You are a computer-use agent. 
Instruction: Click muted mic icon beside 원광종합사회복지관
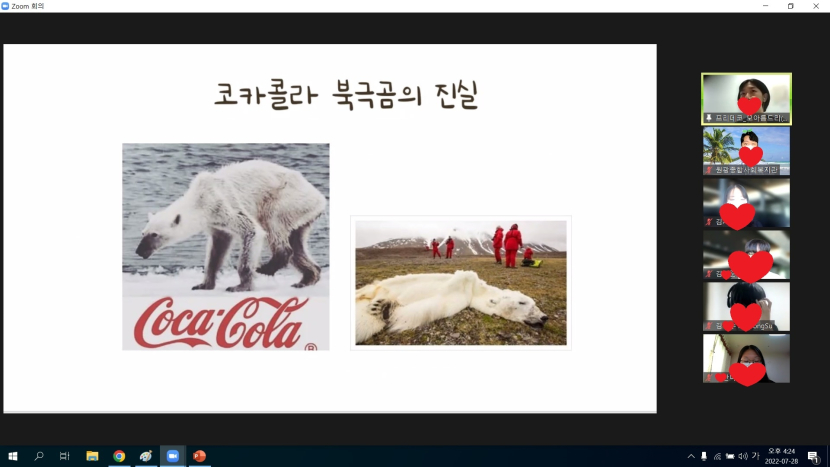click(x=709, y=170)
